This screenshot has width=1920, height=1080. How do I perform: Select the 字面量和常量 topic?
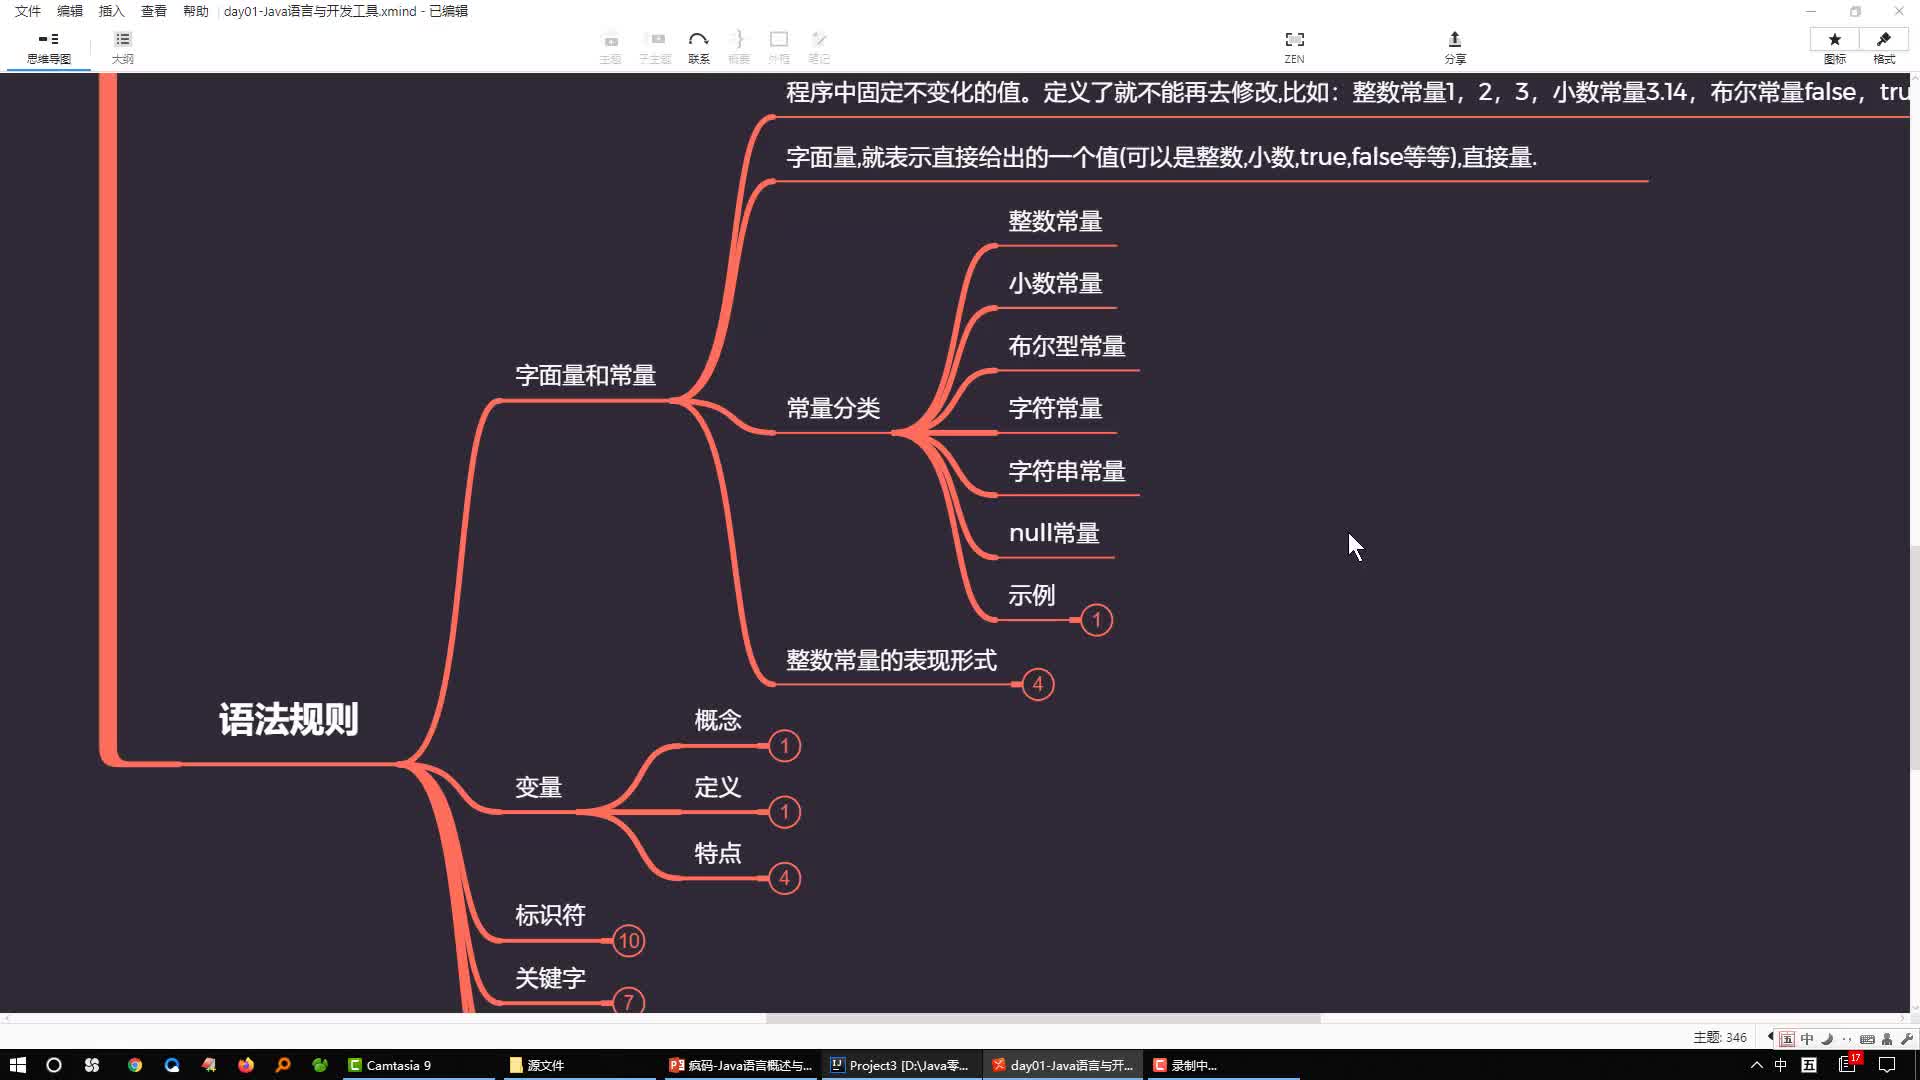[x=586, y=375]
